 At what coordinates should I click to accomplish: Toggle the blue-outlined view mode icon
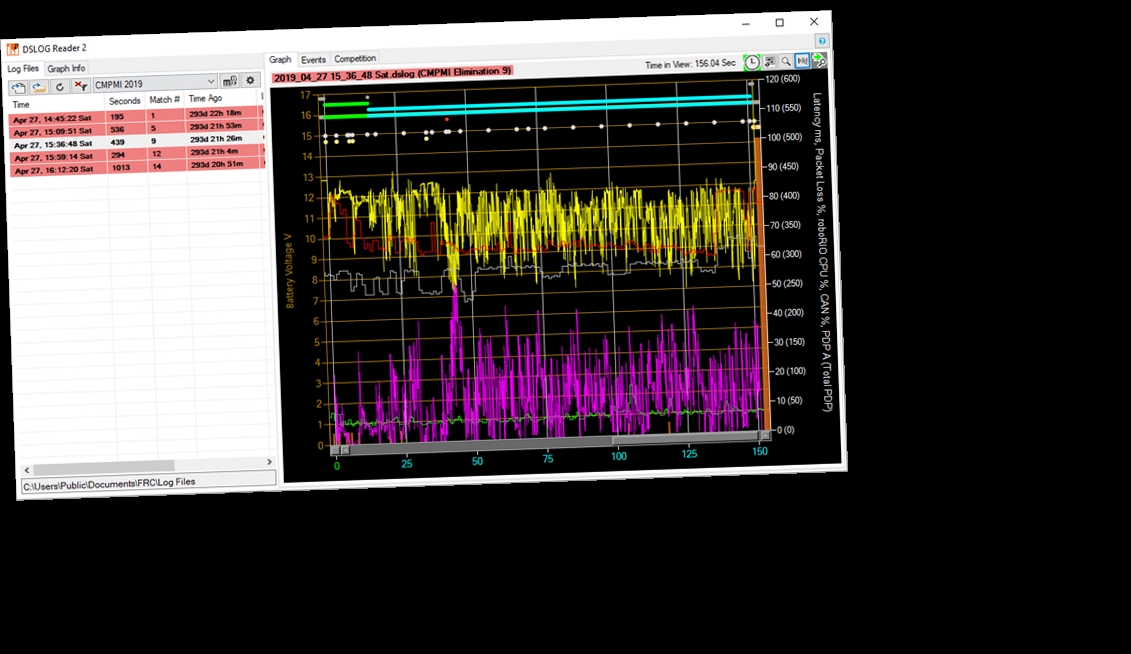[802, 61]
